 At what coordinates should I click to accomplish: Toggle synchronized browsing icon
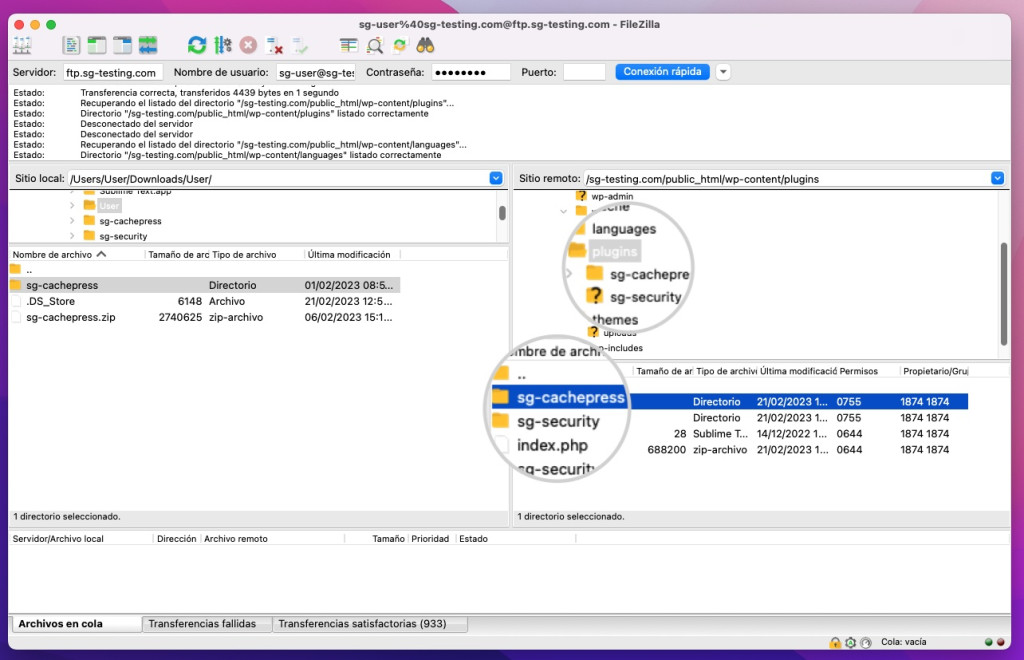click(x=400, y=46)
